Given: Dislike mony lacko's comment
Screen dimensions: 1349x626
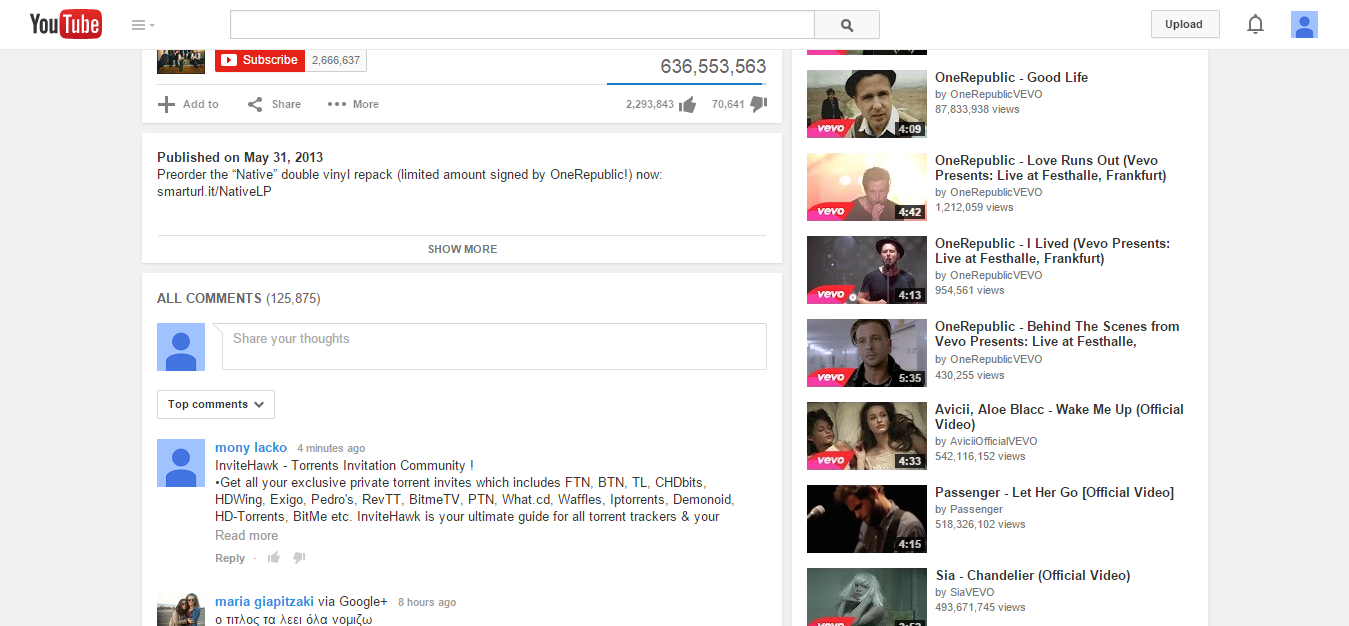Looking at the screenshot, I should tap(298, 558).
